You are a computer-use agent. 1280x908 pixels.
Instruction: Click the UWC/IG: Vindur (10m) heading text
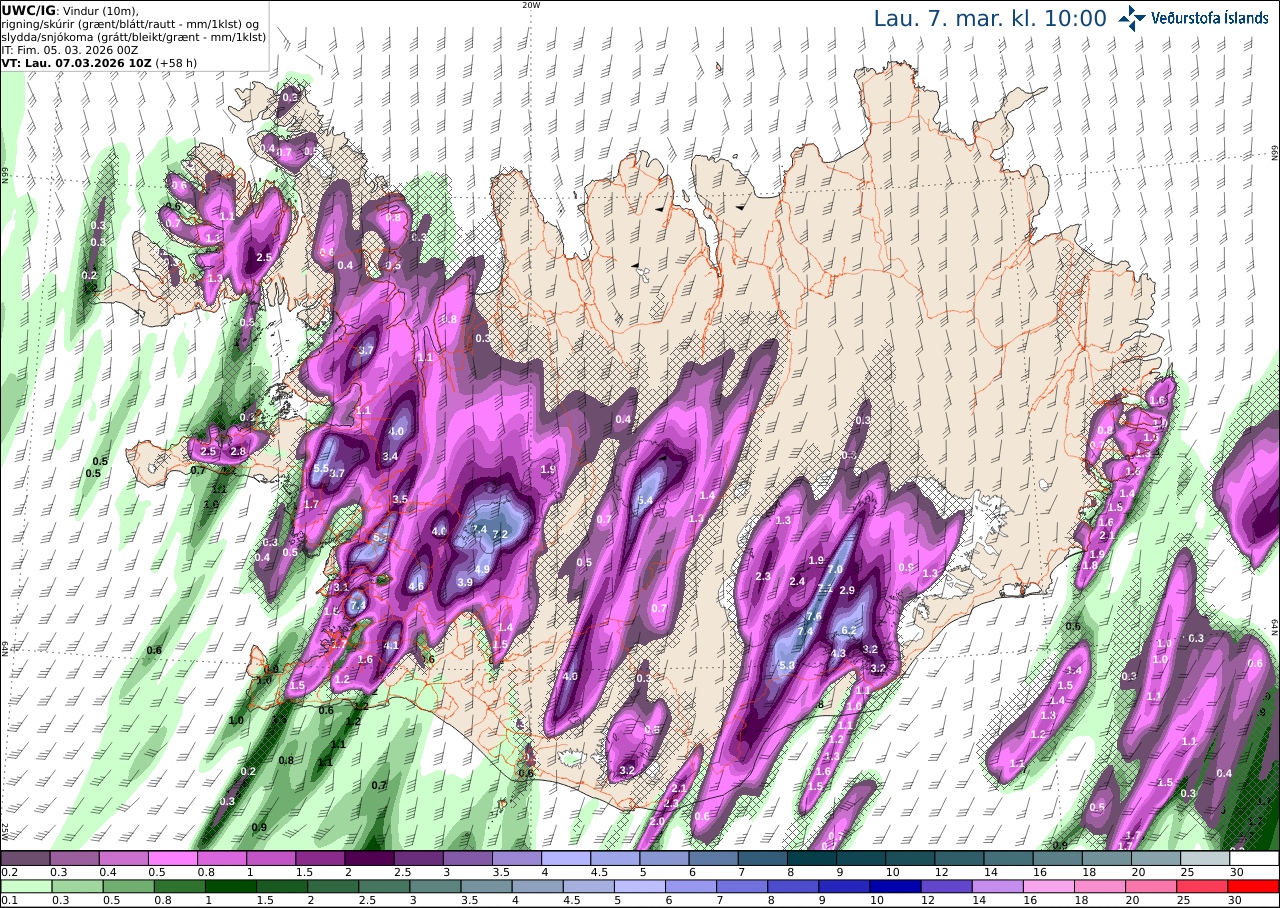click(x=70, y=10)
